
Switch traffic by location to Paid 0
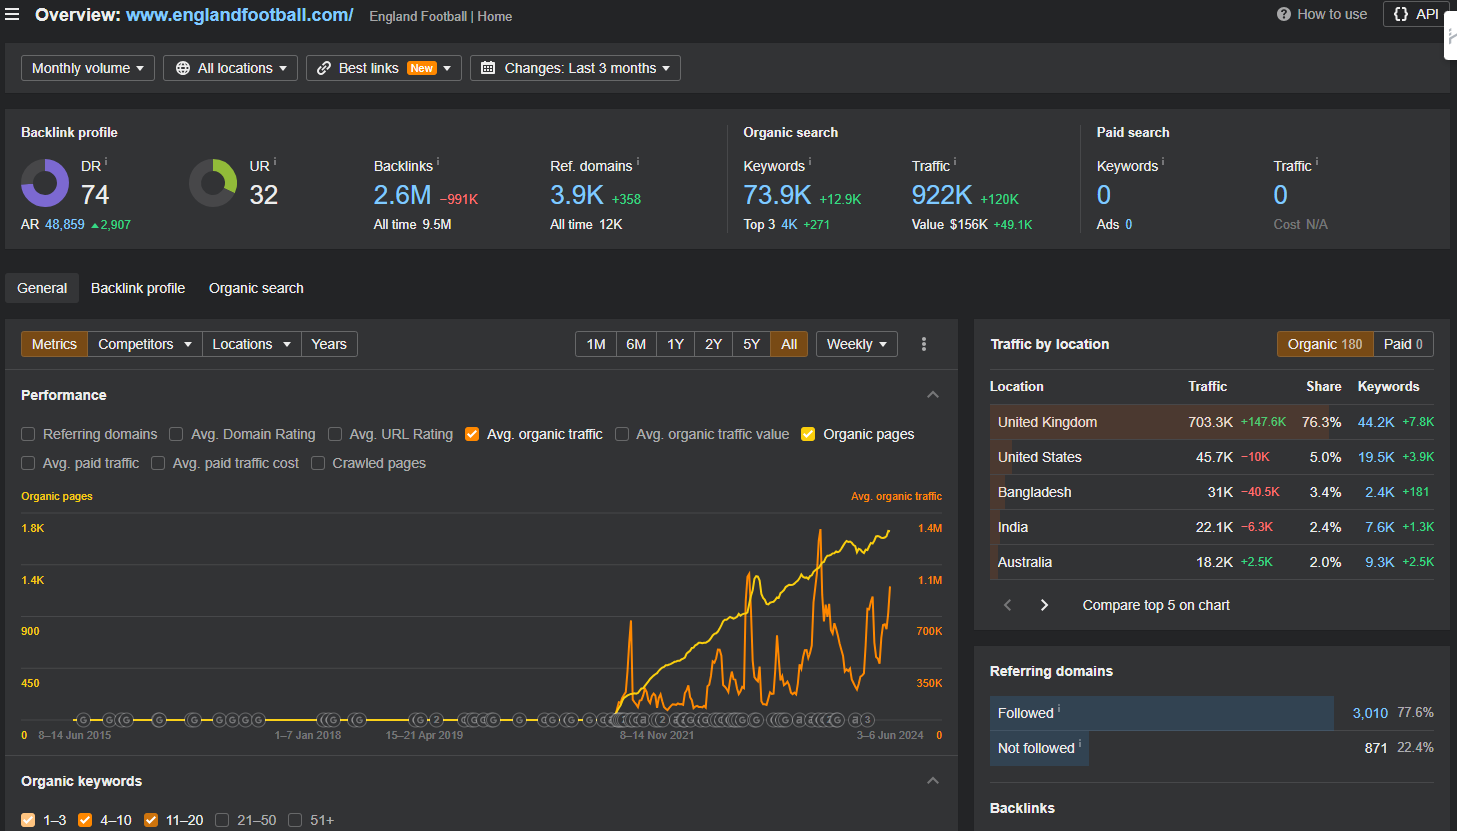pos(1403,344)
